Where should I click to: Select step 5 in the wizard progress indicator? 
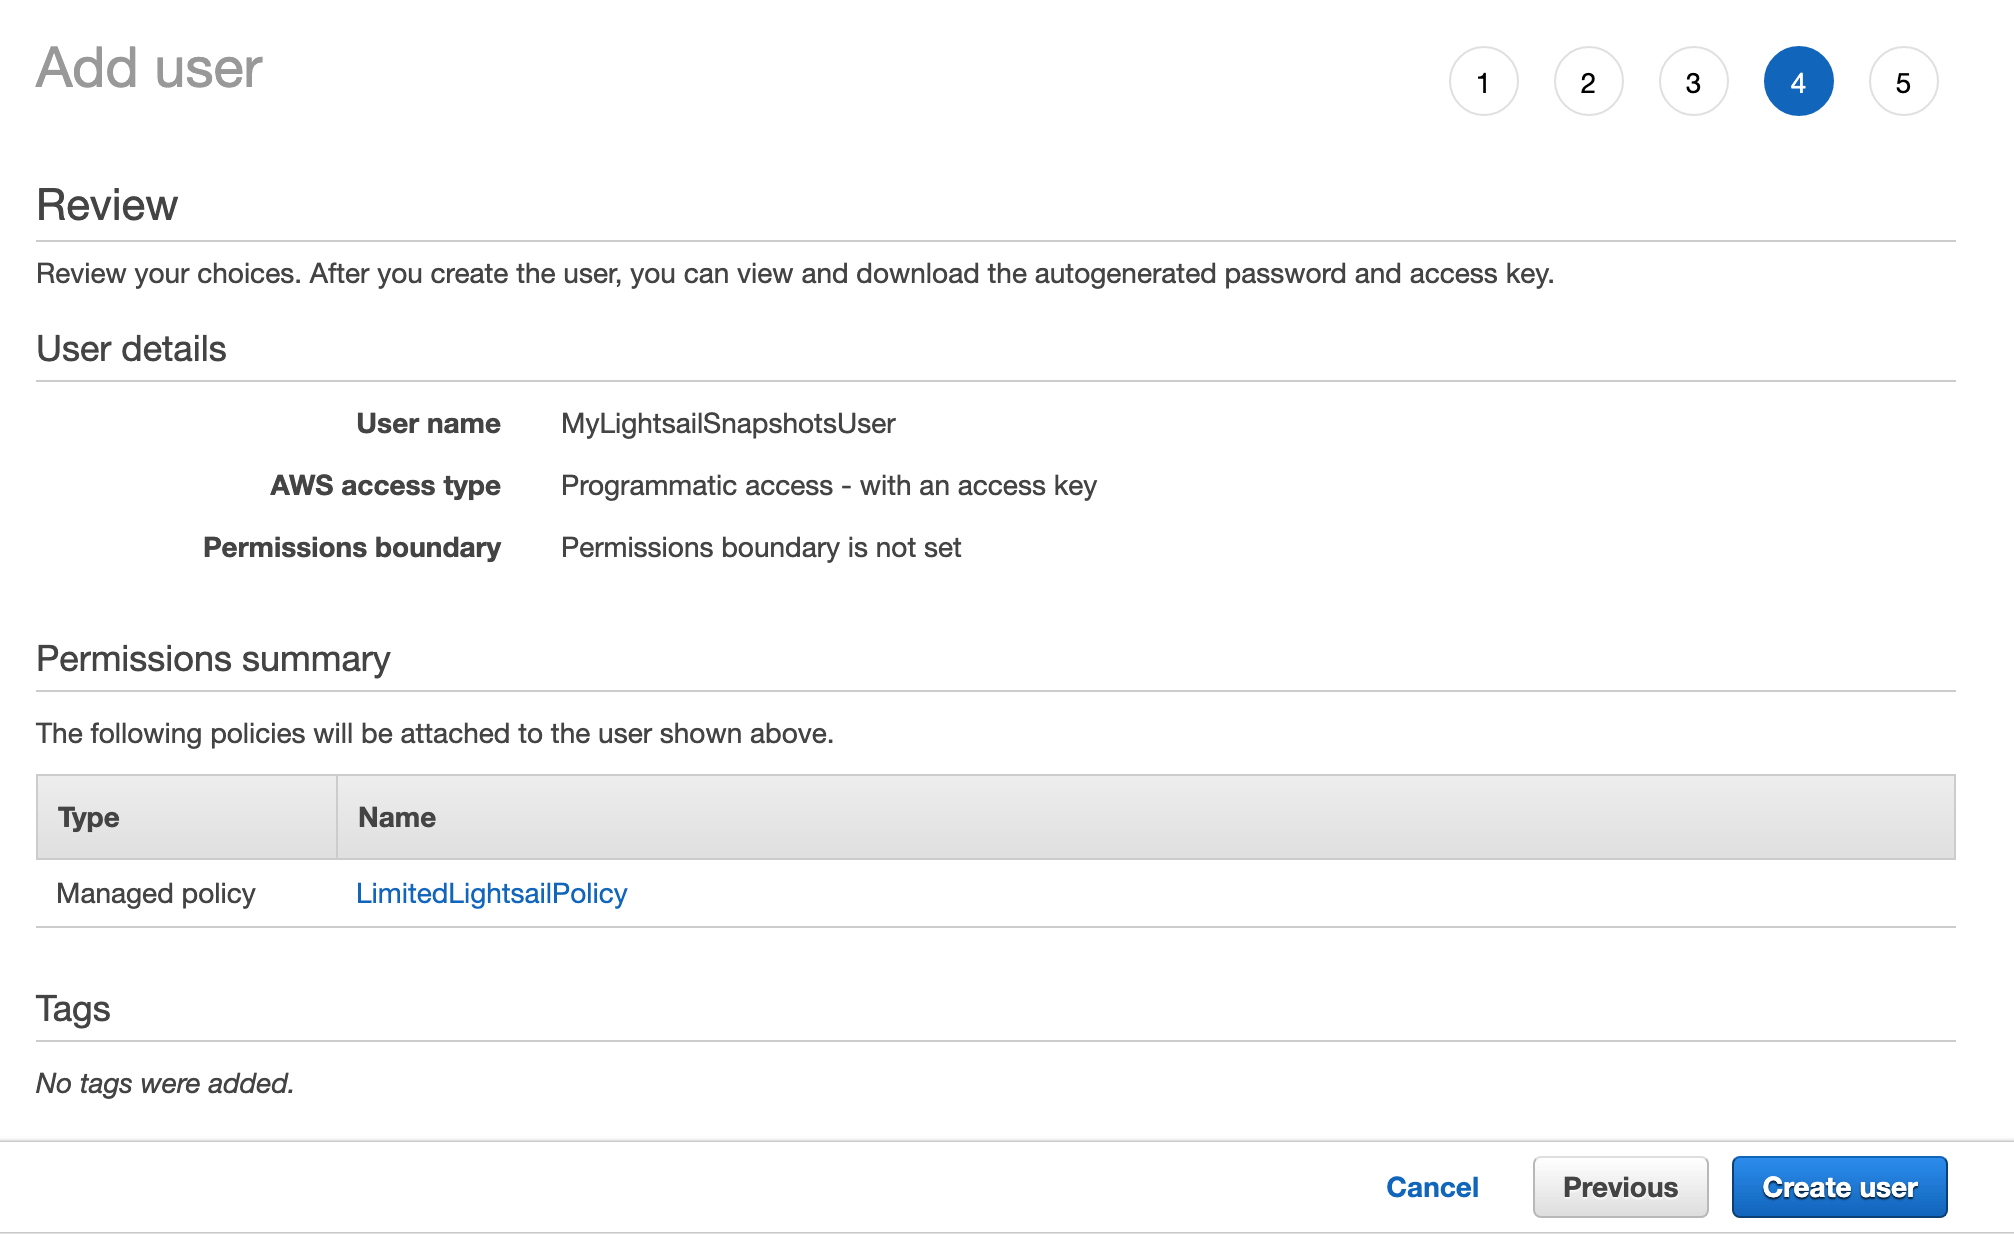[1903, 82]
